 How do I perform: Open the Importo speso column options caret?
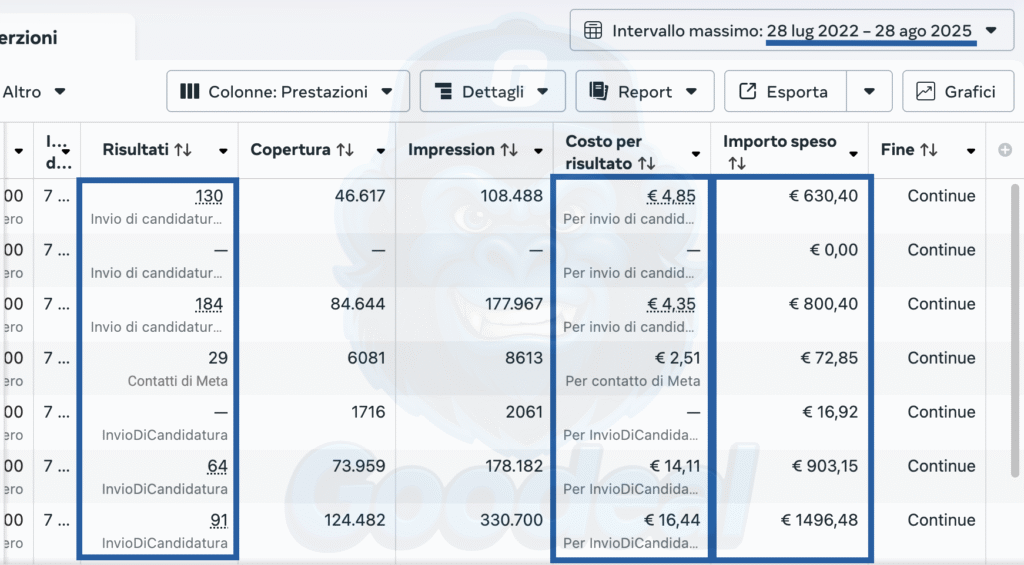coord(853,153)
